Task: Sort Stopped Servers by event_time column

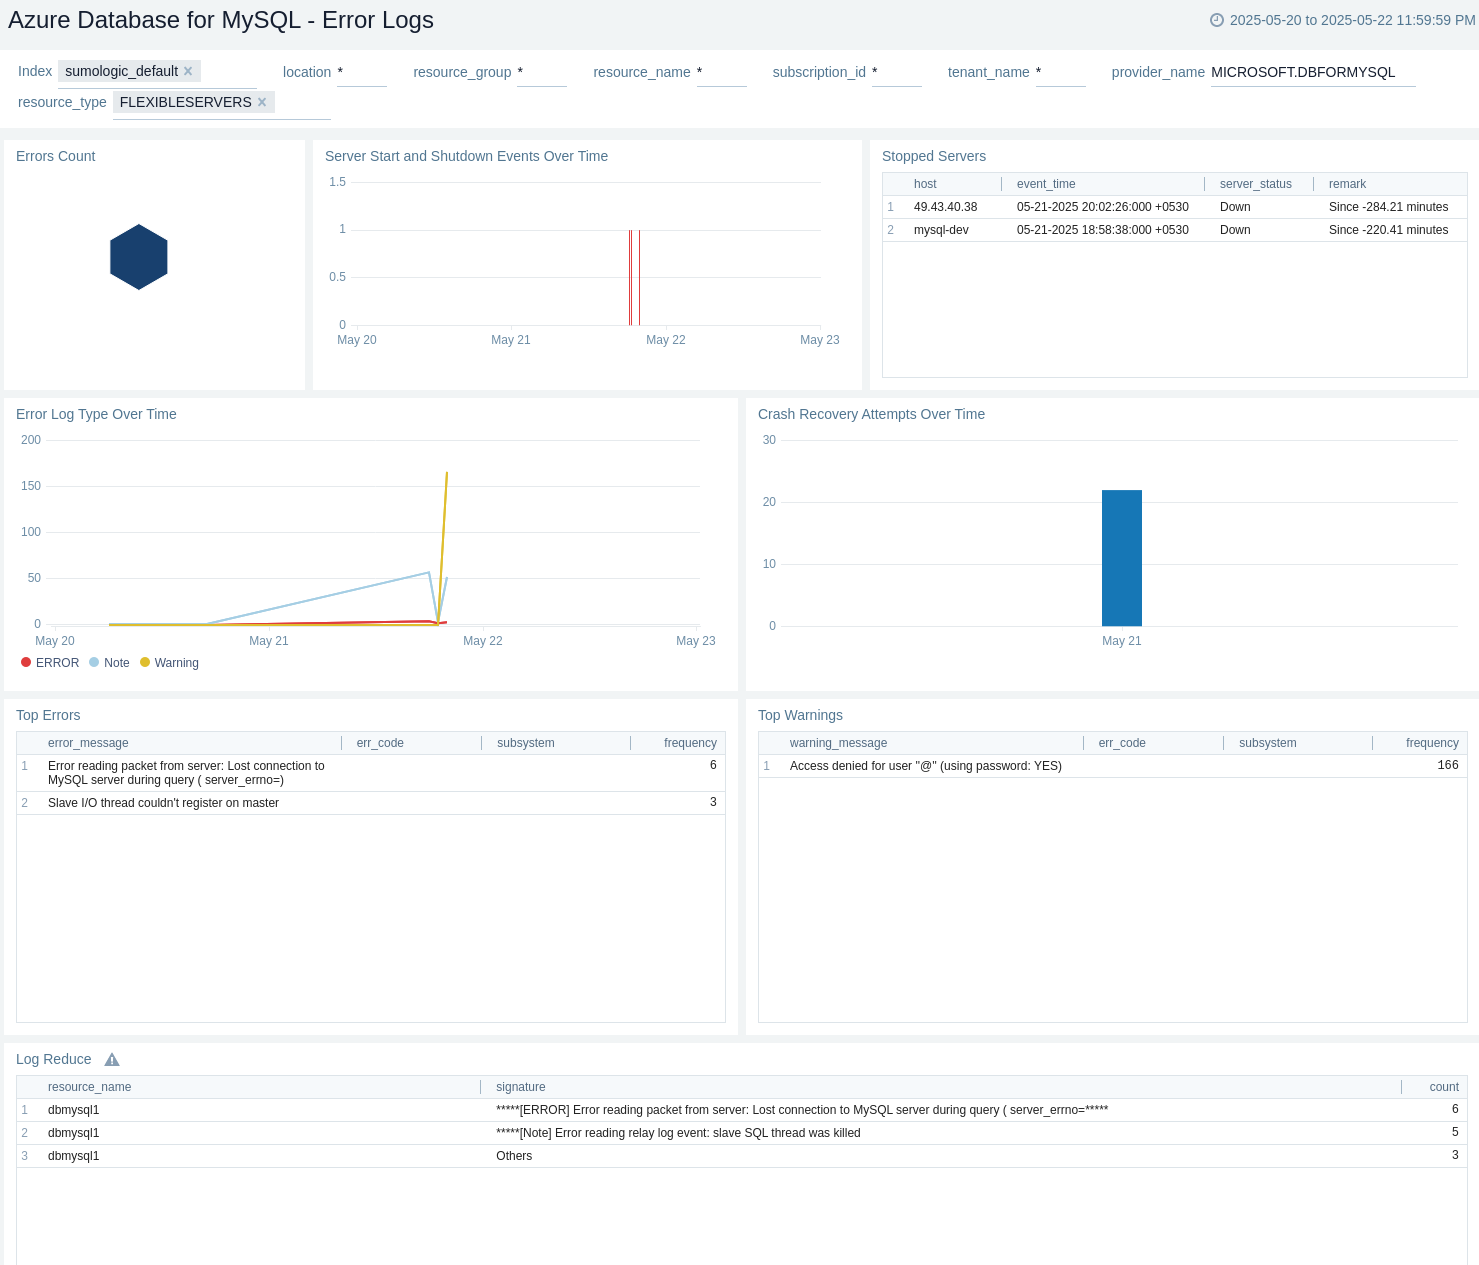Action: [x=1046, y=184]
